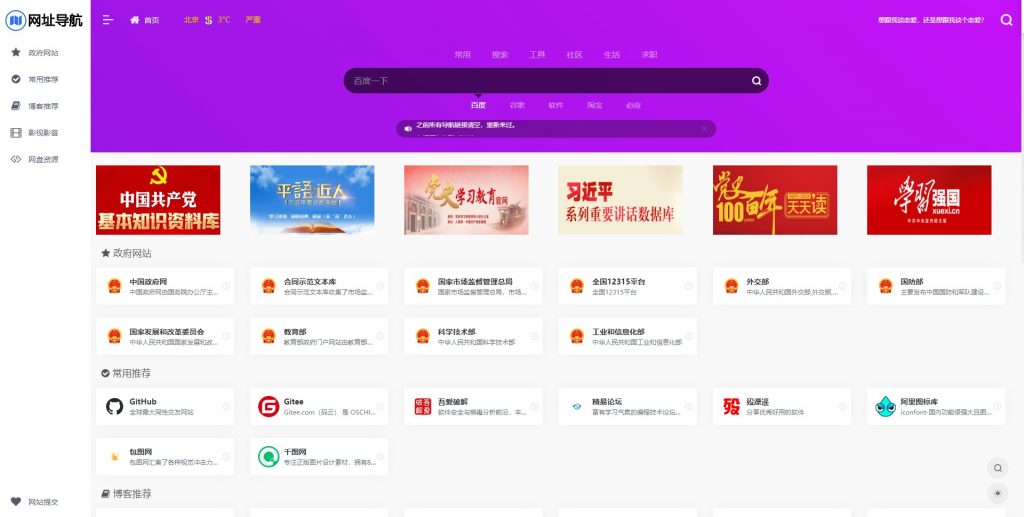Open the 国家市场监督管理总局 card
Viewport: 1024px width, 517px height.
pyautogui.click(x=473, y=286)
